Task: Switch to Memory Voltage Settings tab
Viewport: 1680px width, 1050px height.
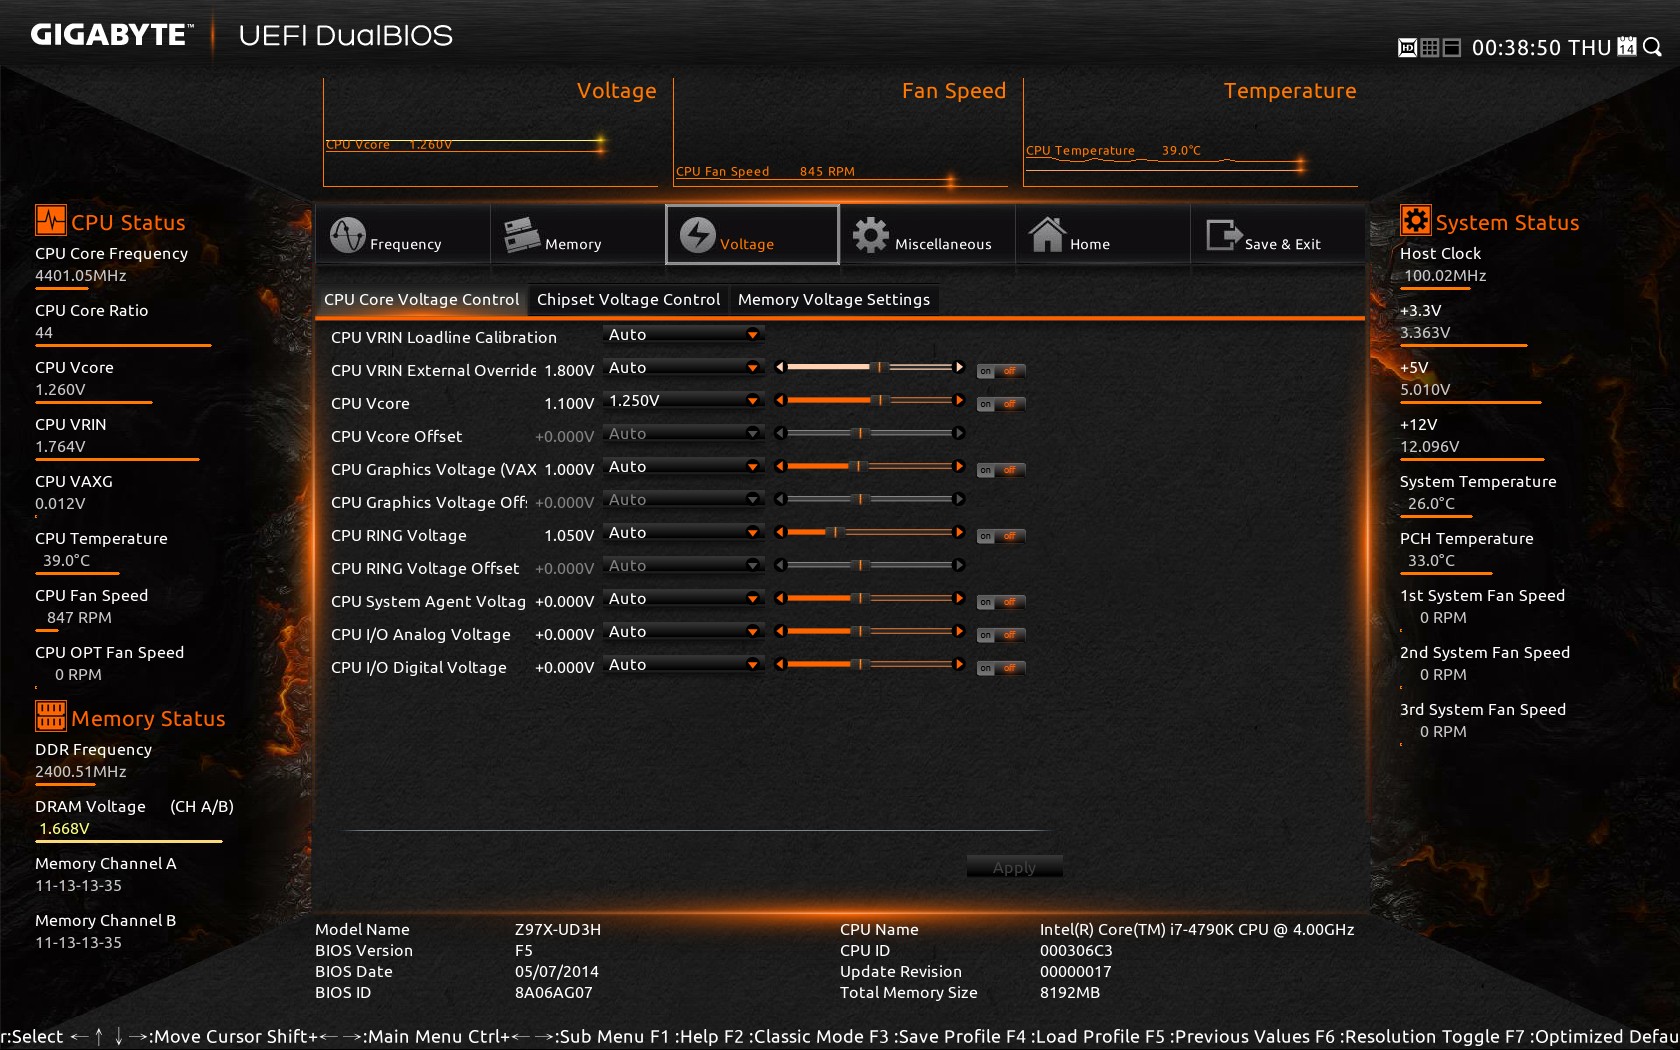Action: (x=834, y=299)
